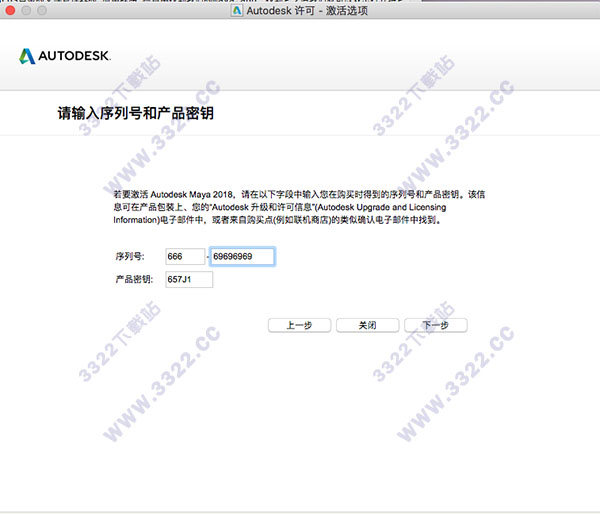This screenshot has height=514, width=600.
Task: Click the Autodesk logo in the header
Action: (x=65, y=56)
